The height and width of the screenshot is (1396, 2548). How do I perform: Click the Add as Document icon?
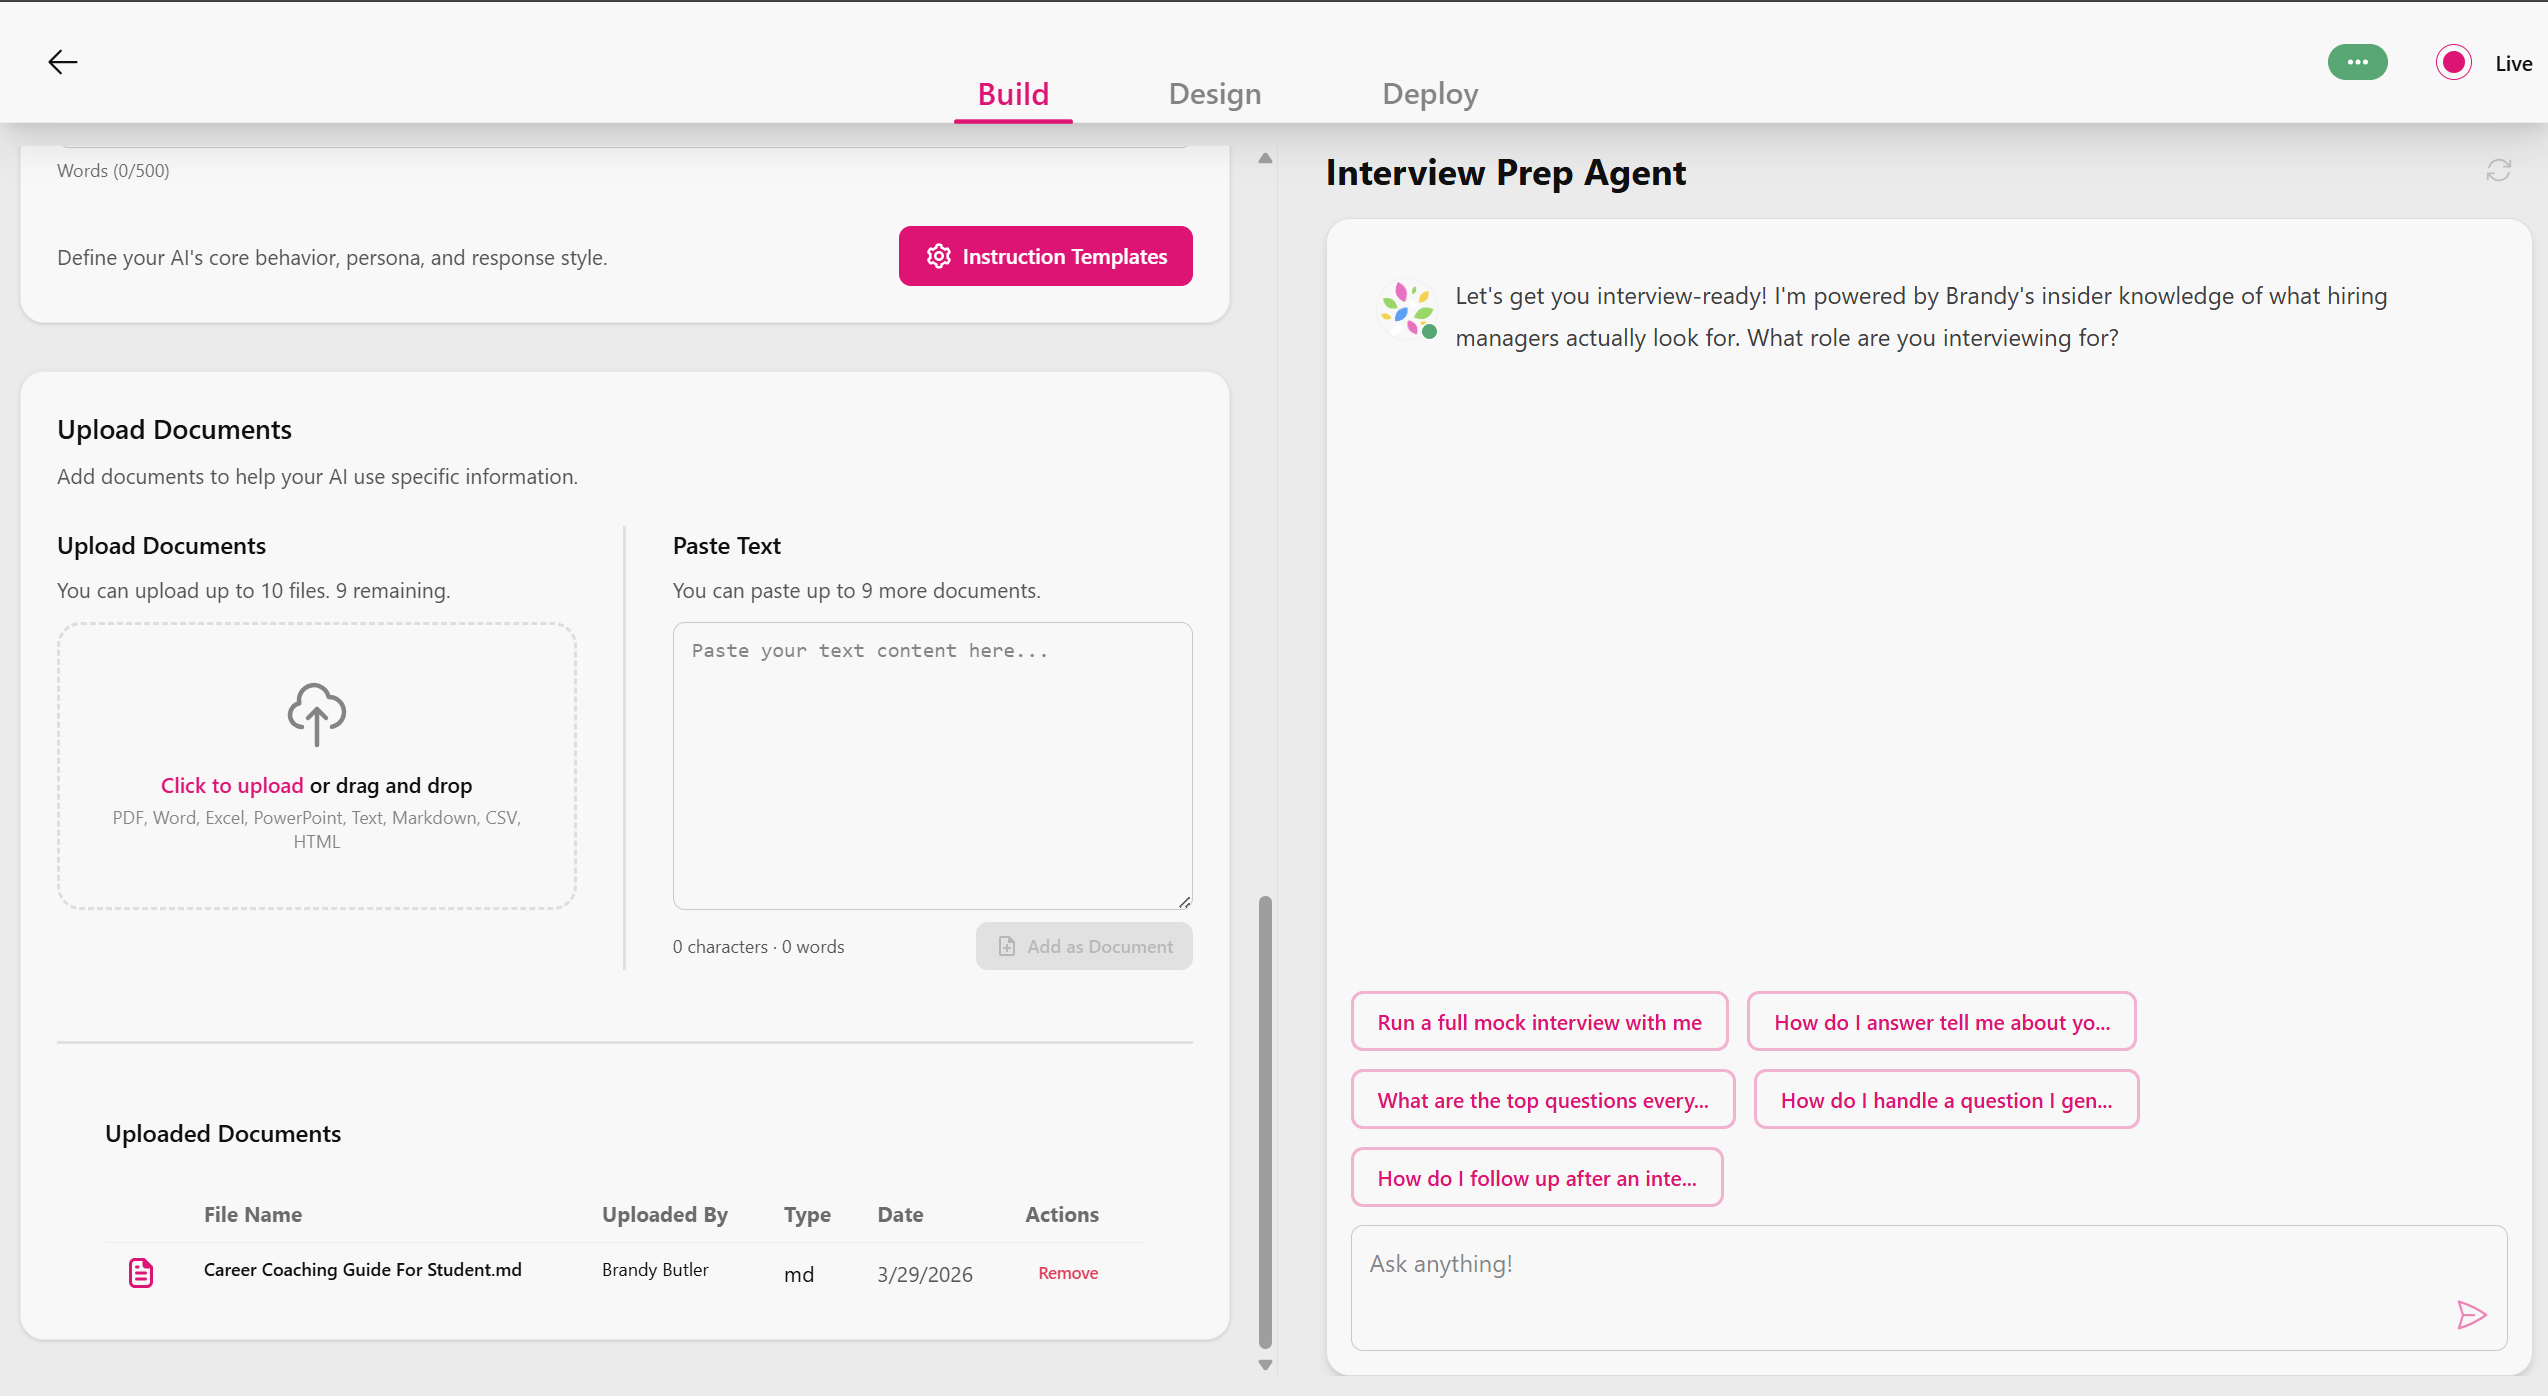click(x=1006, y=946)
